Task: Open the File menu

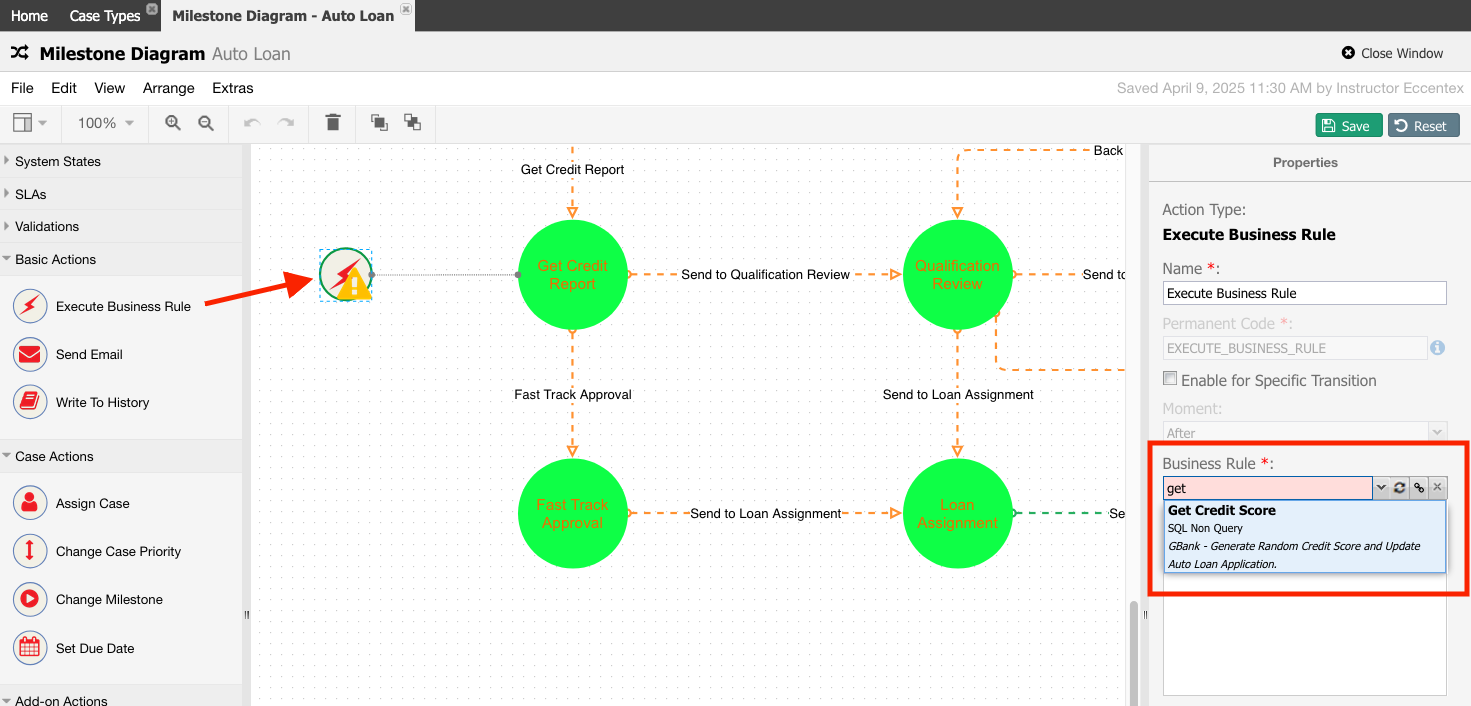Action: [22, 88]
